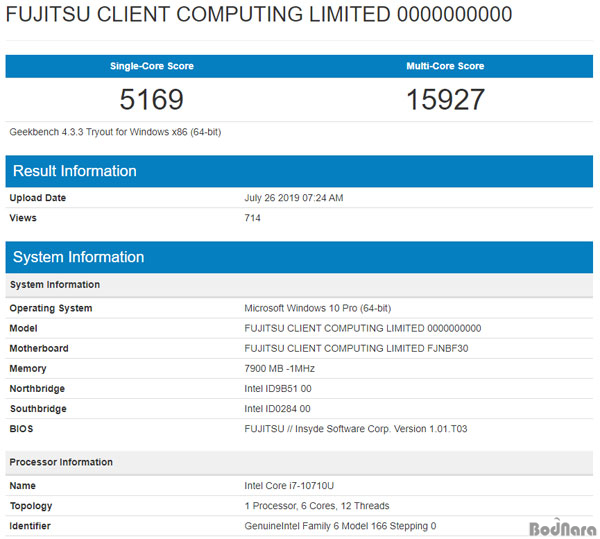Select Intel ID0284 00 value
This screenshot has height=539, width=600.
(x=277, y=409)
